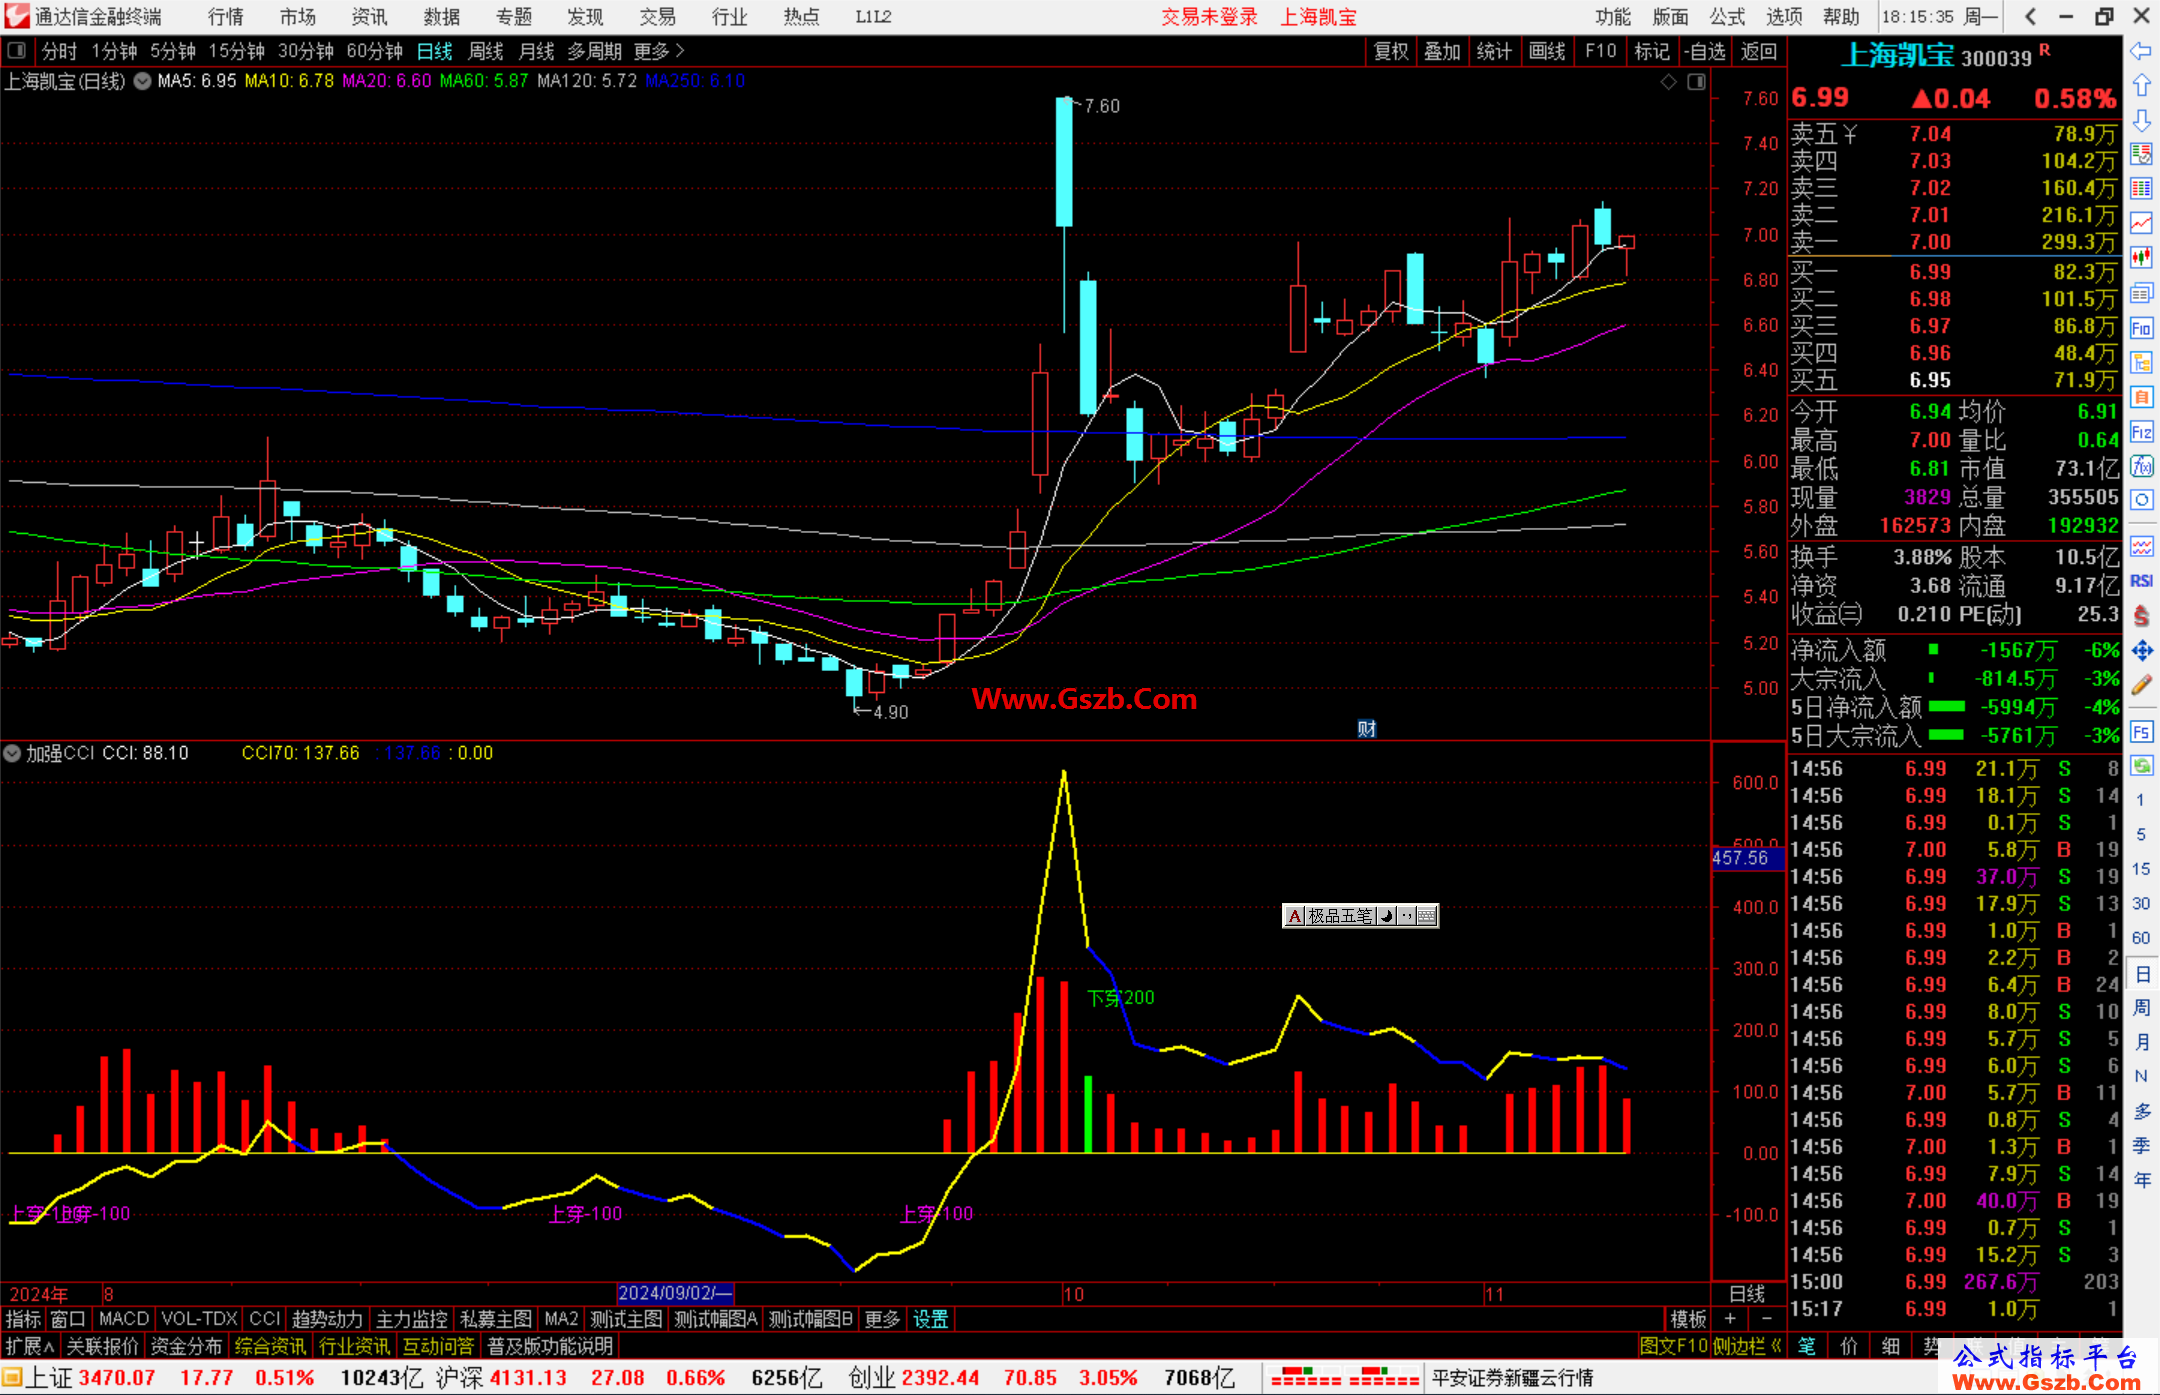Open the 公式 menu
This screenshot has height=1395, width=2160.
(1727, 17)
